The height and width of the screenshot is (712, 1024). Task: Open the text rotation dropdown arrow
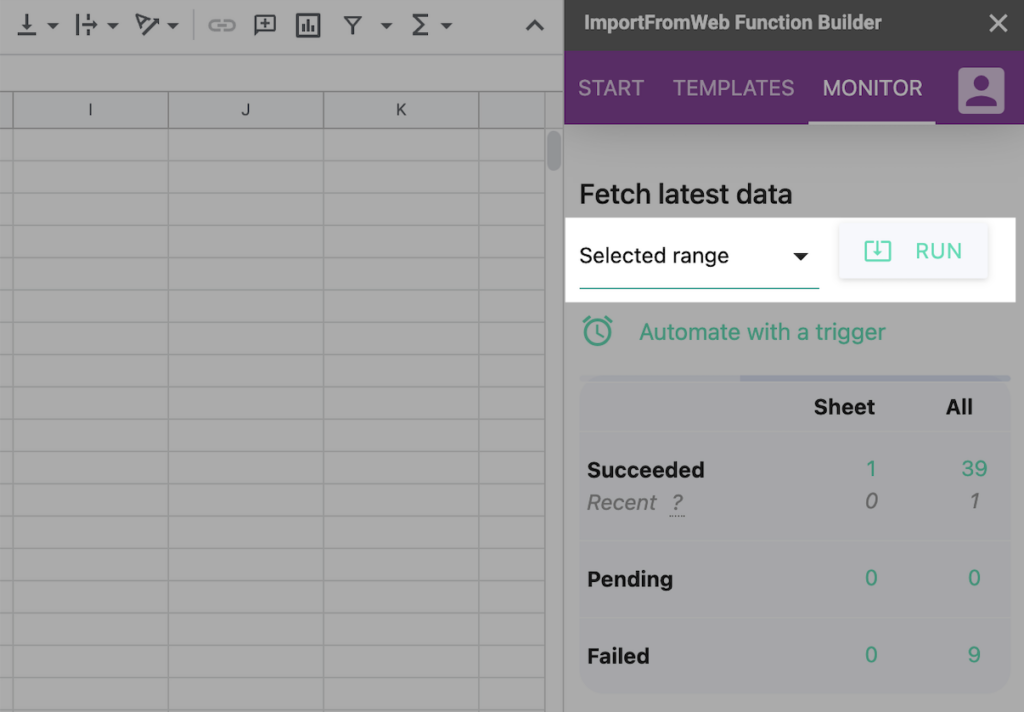point(173,26)
